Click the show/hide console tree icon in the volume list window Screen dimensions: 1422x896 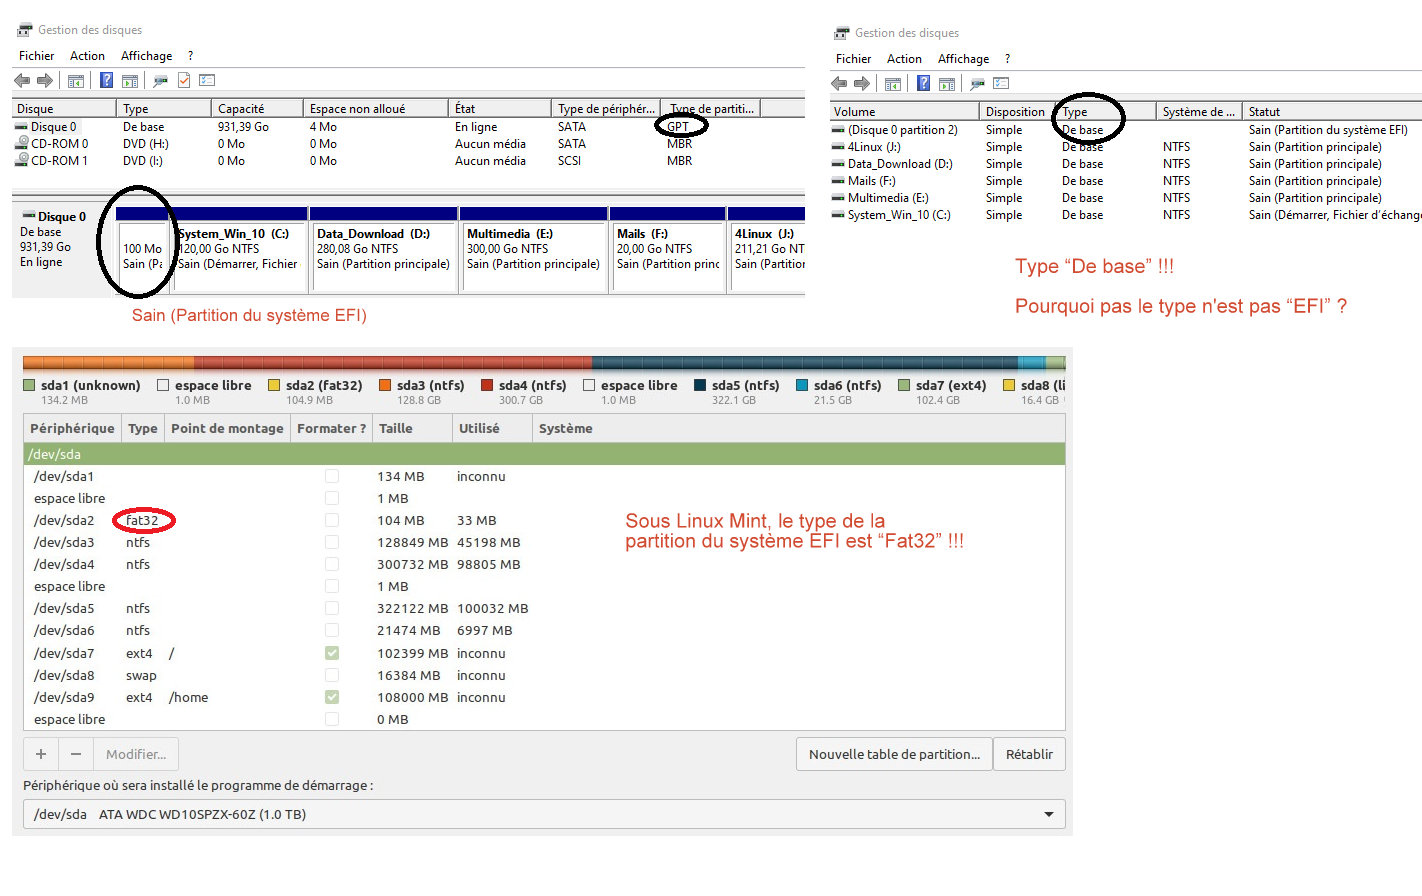(x=893, y=84)
